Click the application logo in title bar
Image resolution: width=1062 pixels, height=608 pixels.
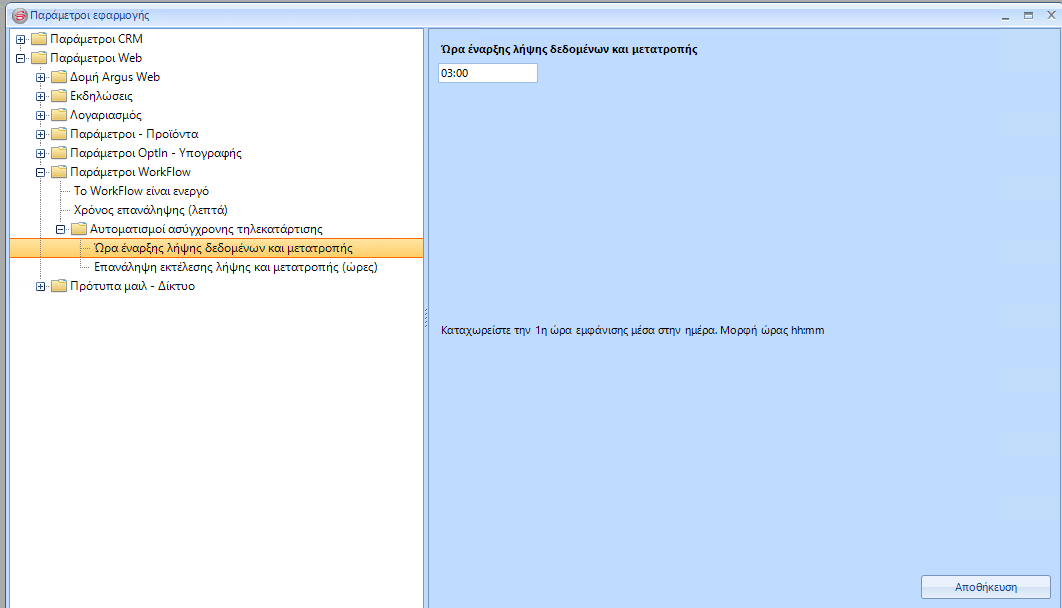click(18, 15)
